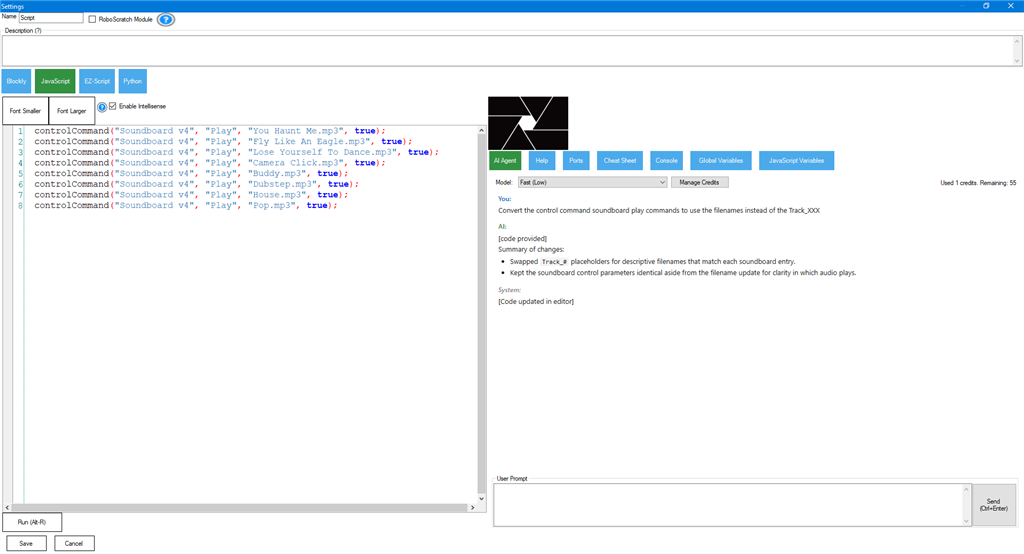Switch to the Blockly tab

tap(16, 81)
